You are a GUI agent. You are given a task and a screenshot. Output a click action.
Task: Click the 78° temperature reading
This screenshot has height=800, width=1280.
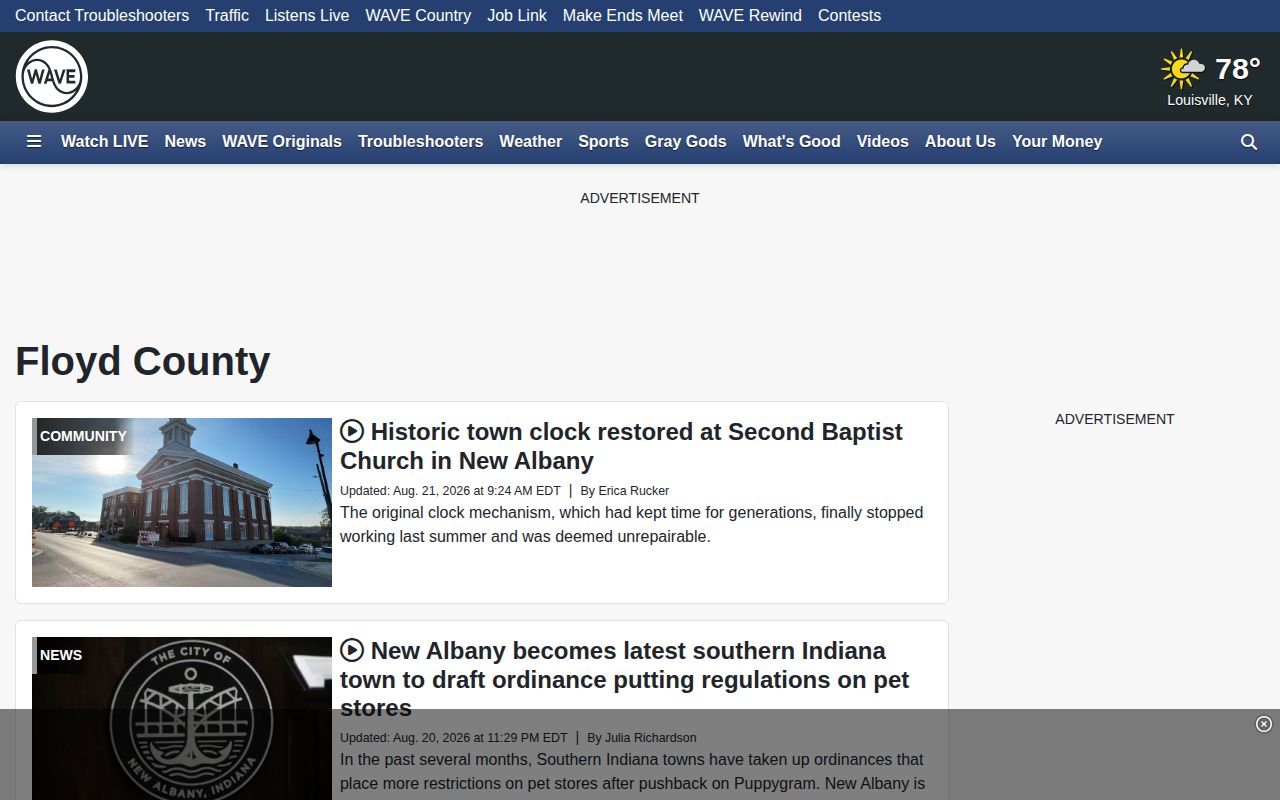coord(1237,69)
